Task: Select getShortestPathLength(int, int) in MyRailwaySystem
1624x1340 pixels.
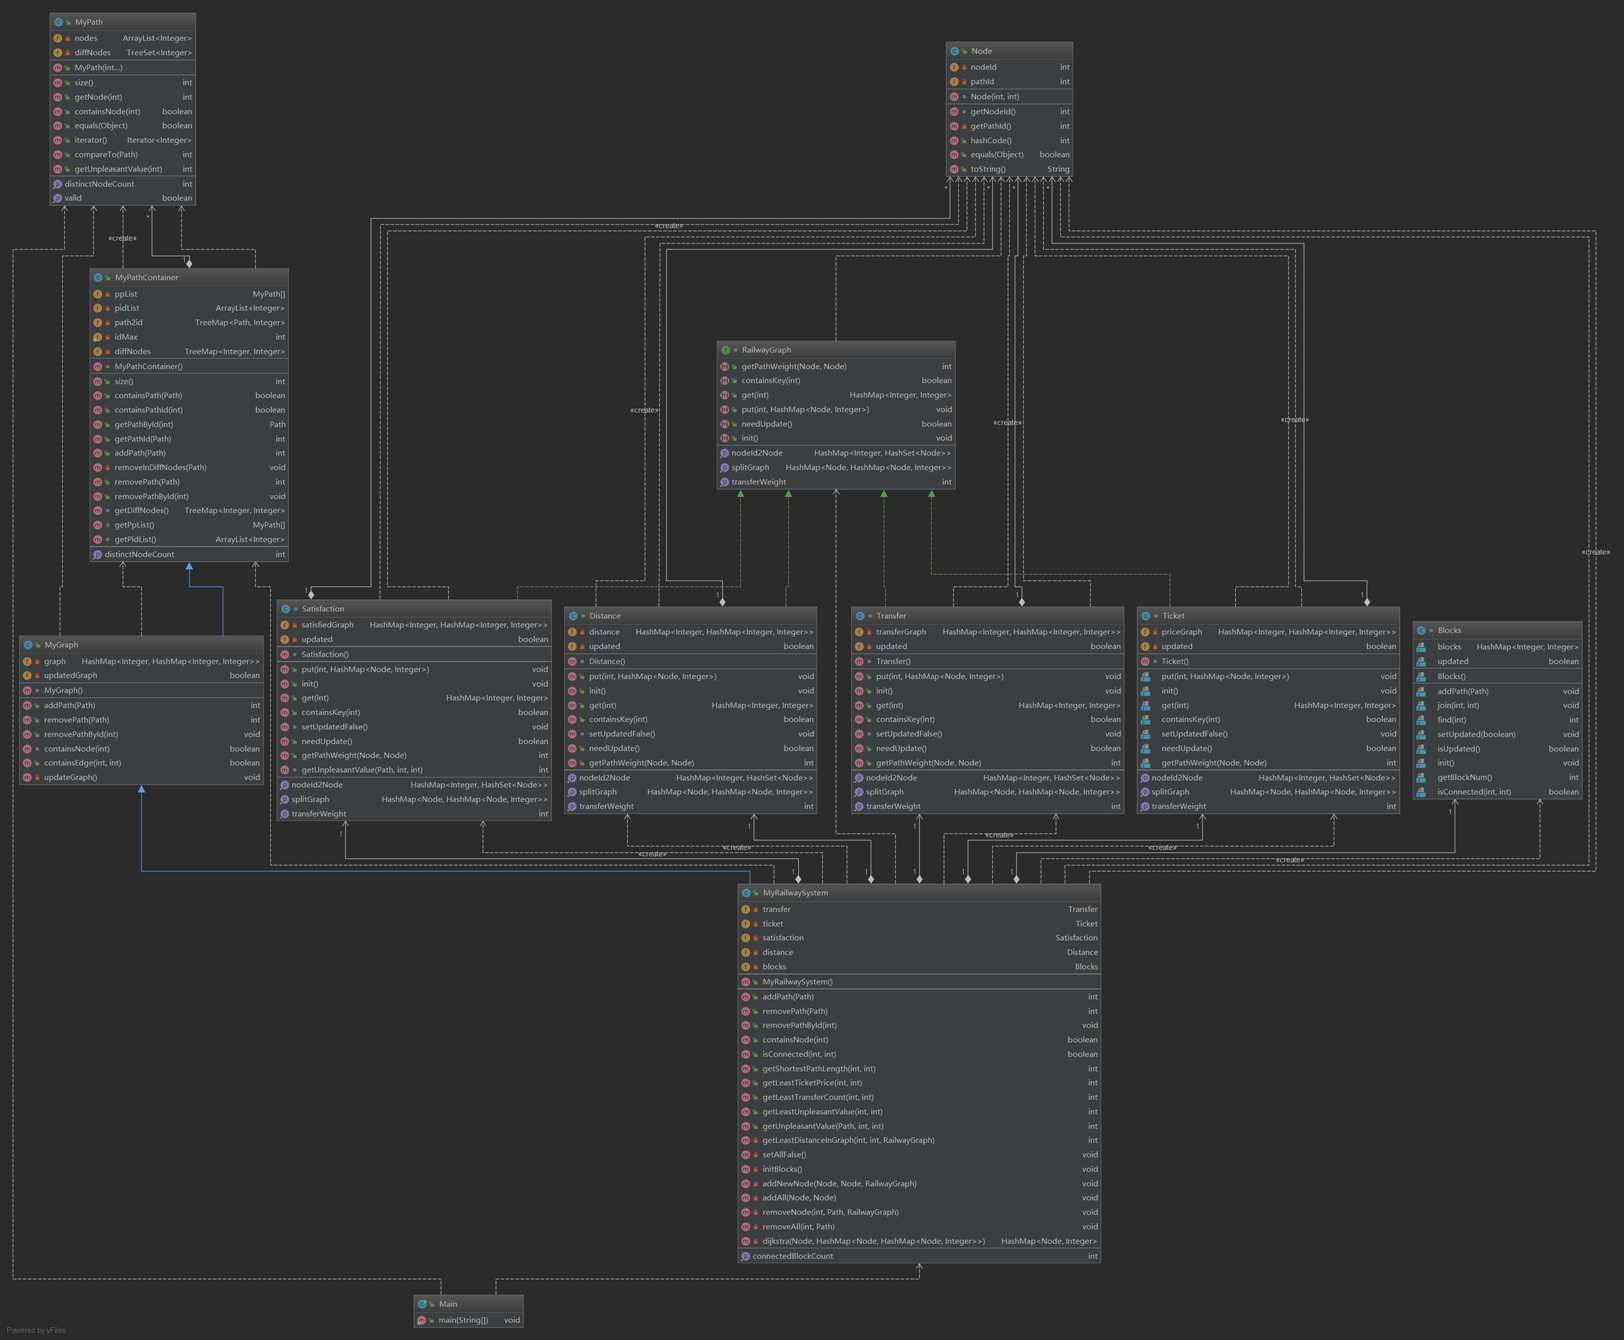Action: point(819,1069)
